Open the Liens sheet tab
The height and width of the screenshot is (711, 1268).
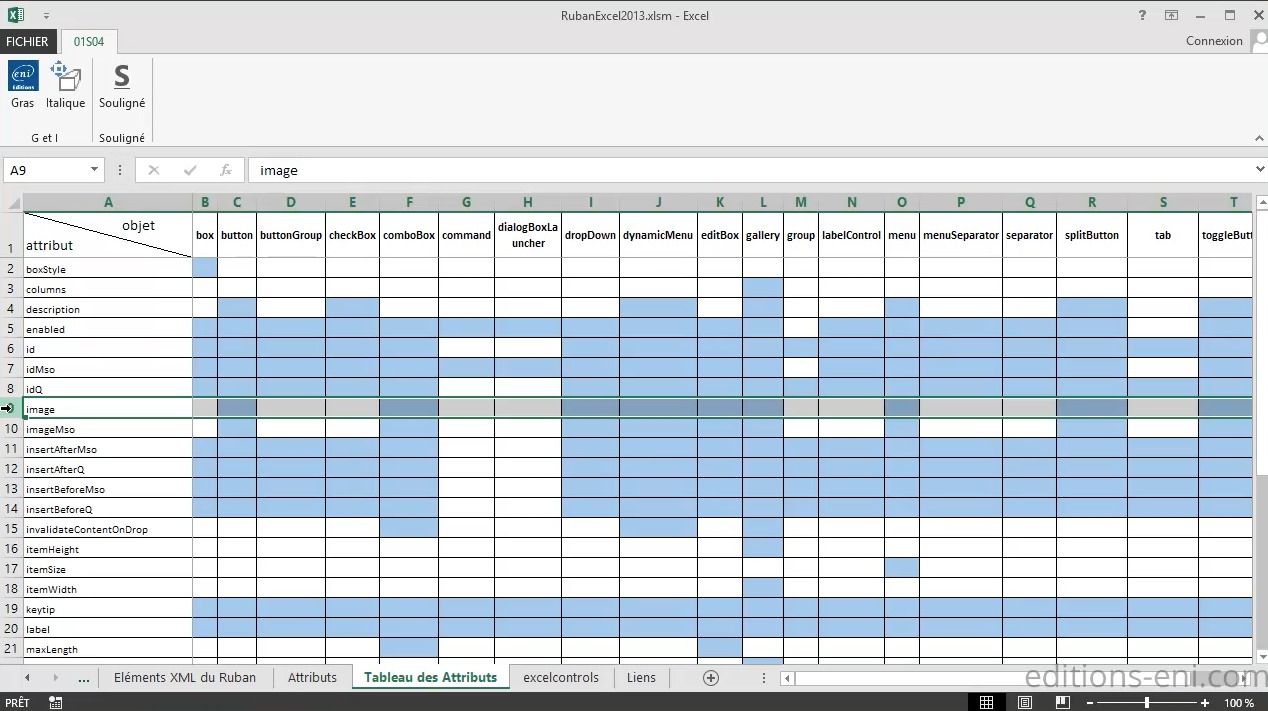tap(641, 677)
